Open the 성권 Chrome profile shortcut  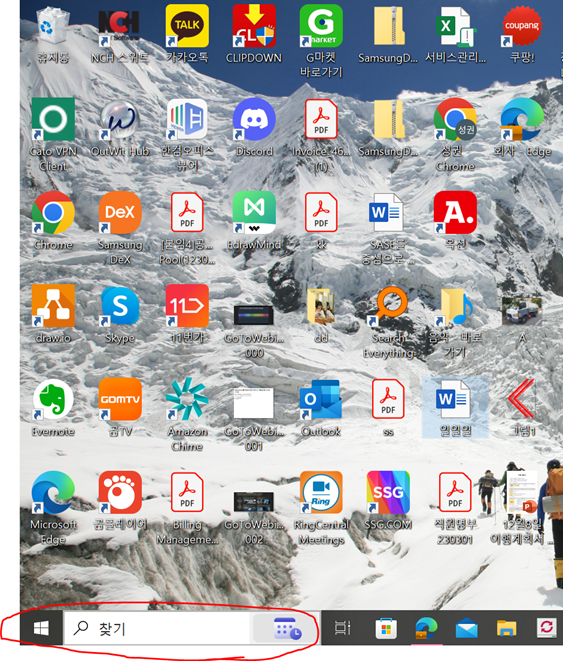pos(455,119)
